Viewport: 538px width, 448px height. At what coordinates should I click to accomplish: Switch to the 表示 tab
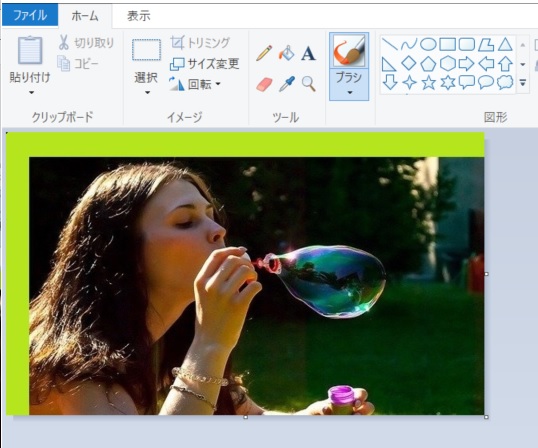tap(139, 16)
